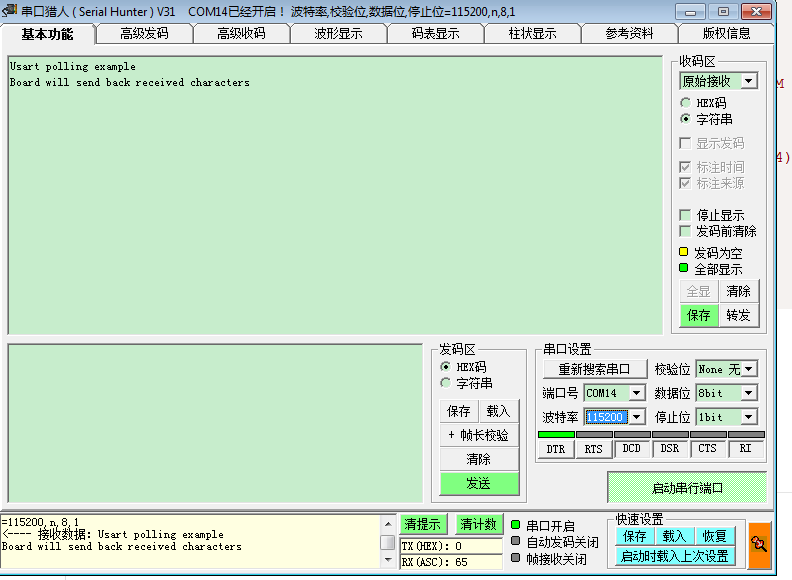Click the log scrollbar up arrow

tap(387, 524)
